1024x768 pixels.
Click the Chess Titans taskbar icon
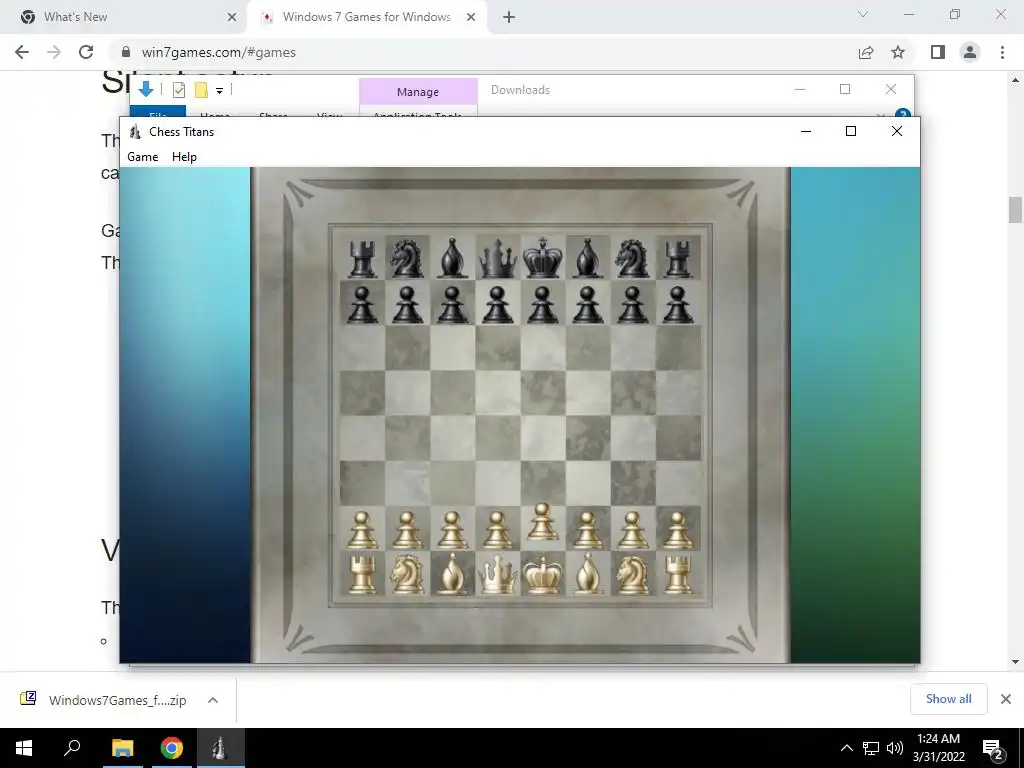219,748
